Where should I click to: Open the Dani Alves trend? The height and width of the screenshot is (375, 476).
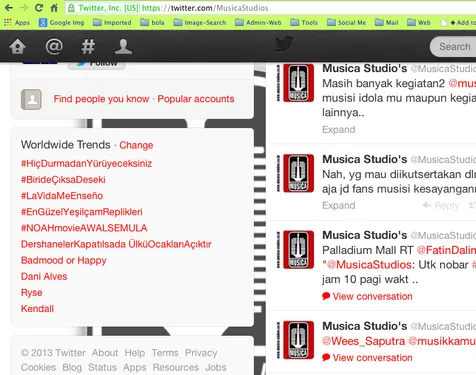44,276
